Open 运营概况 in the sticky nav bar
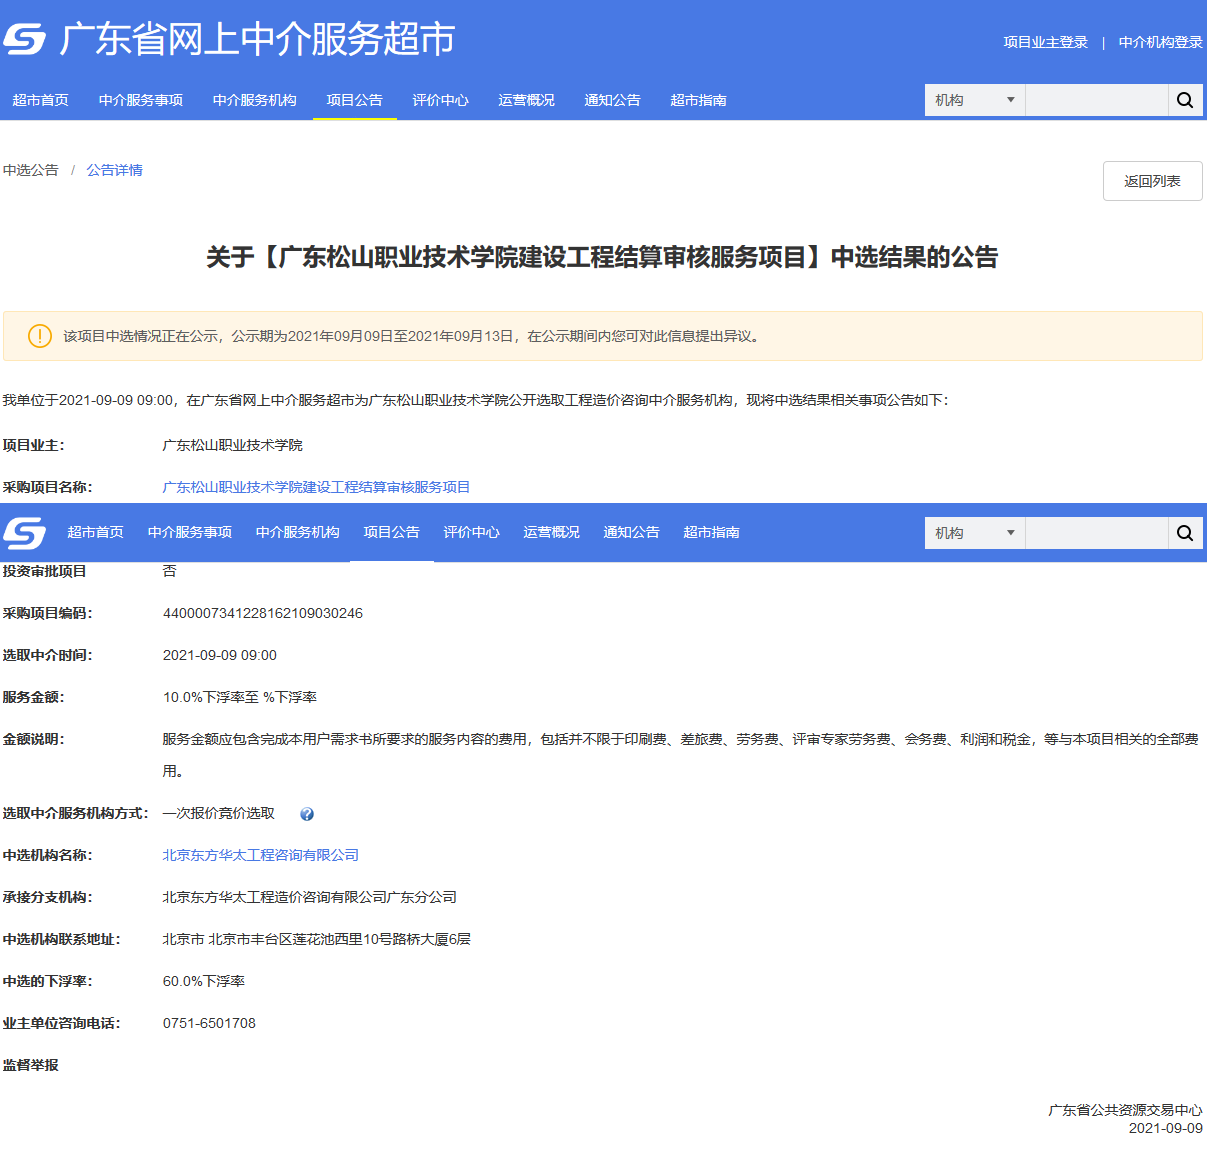1207x1163 pixels. pos(552,532)
